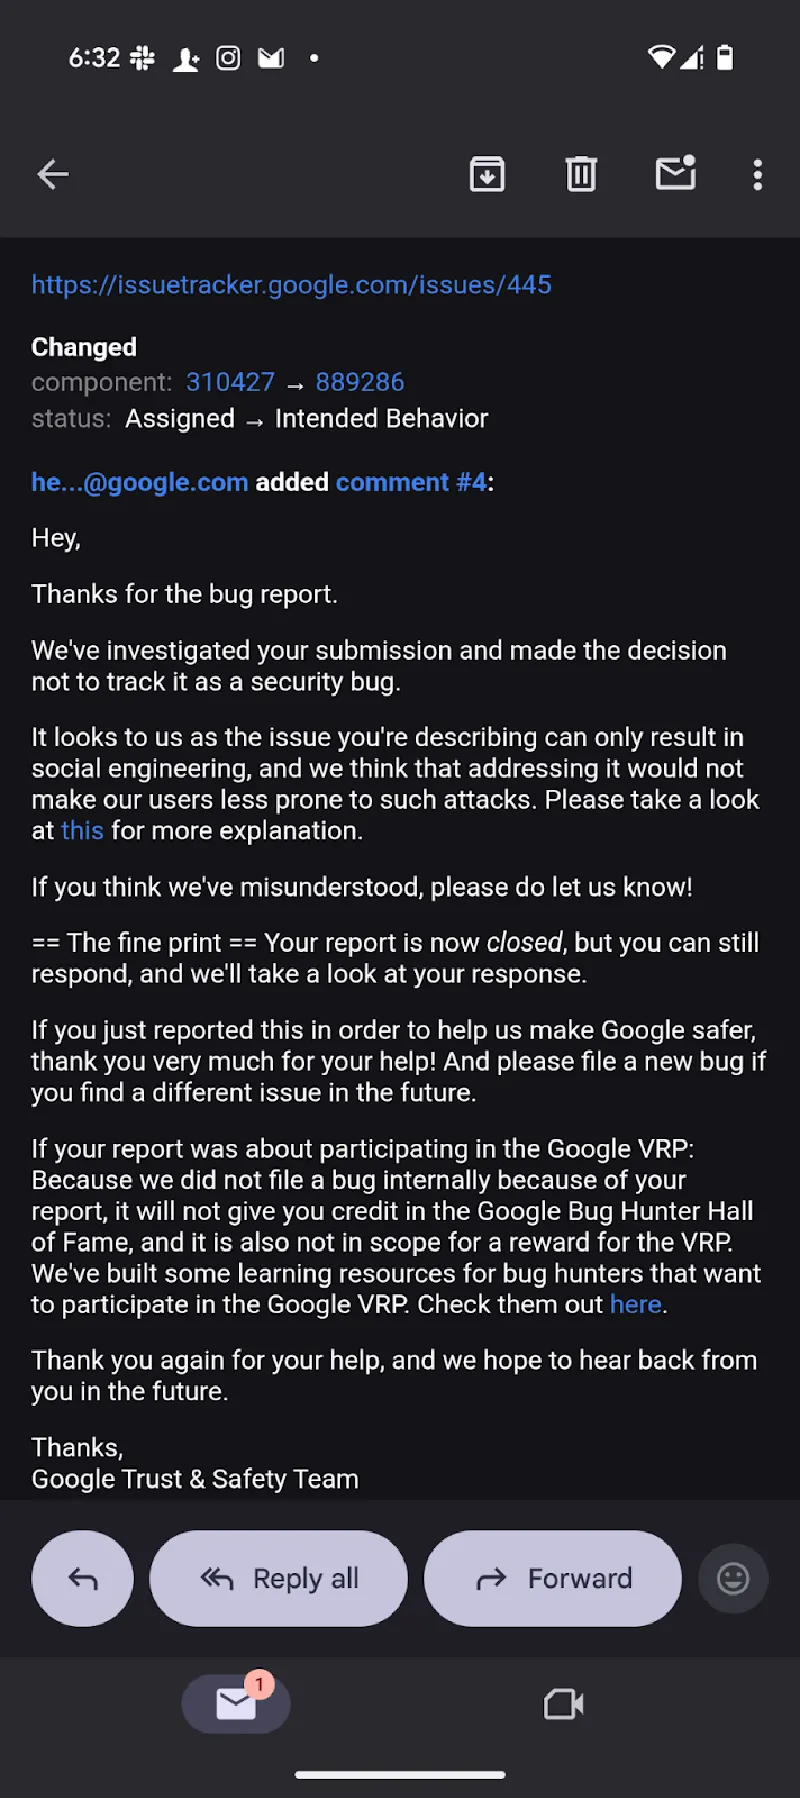Open component 889286 link
Screen dimensions: 800x1798
pyautogui.click(x=360, y=382)
